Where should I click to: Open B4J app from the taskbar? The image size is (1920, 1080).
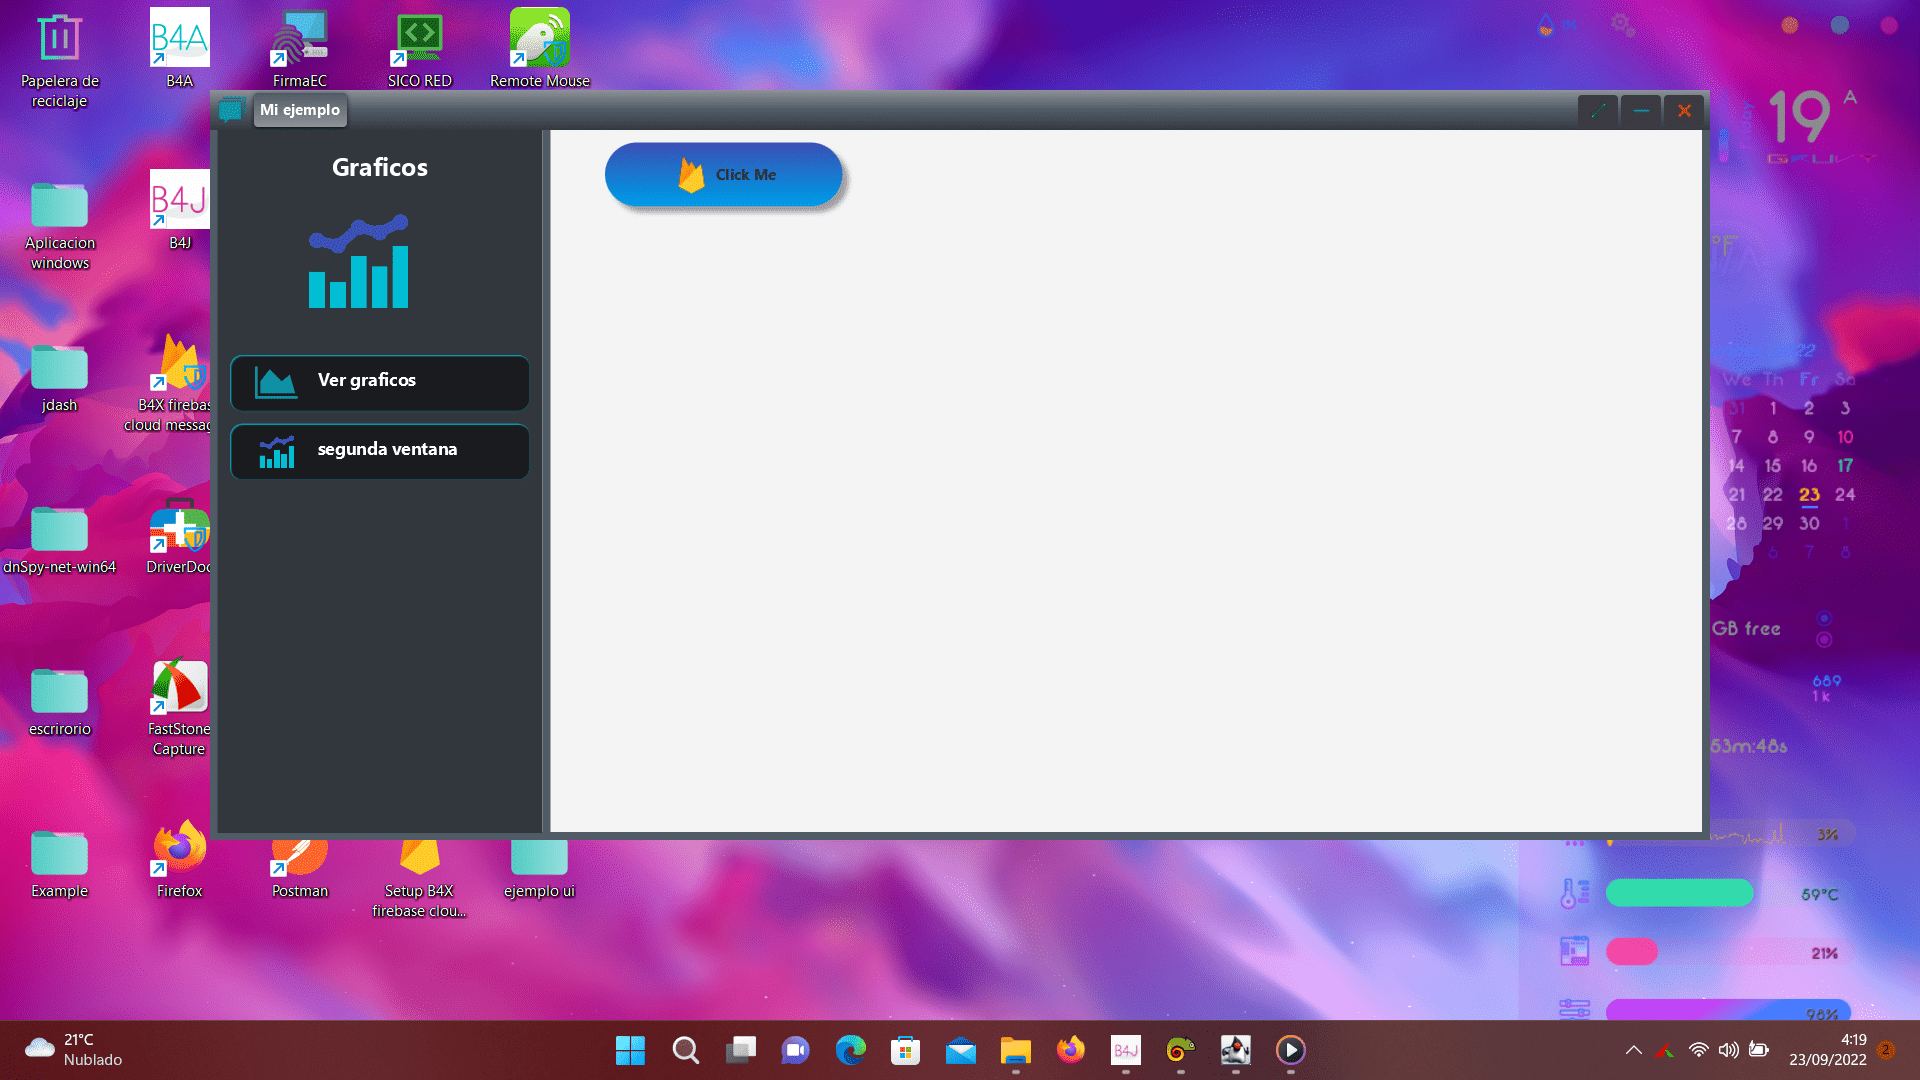click(1125, 1050)
